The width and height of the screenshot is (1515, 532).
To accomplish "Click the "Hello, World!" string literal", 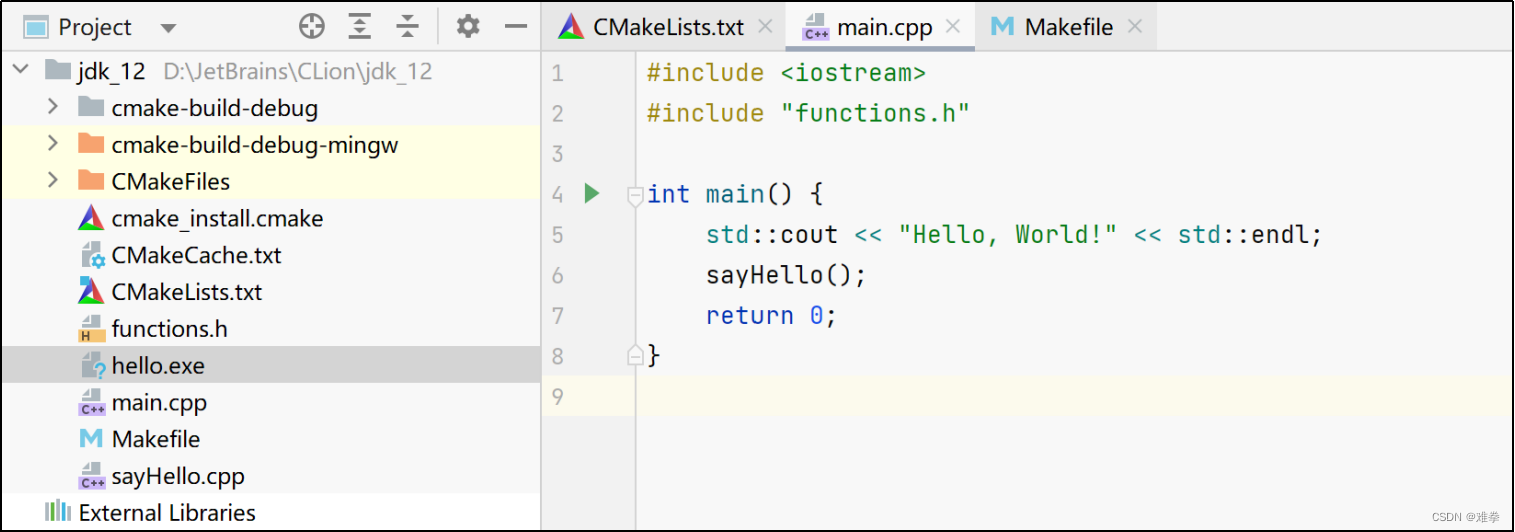I will click(x=1008, y=234).
